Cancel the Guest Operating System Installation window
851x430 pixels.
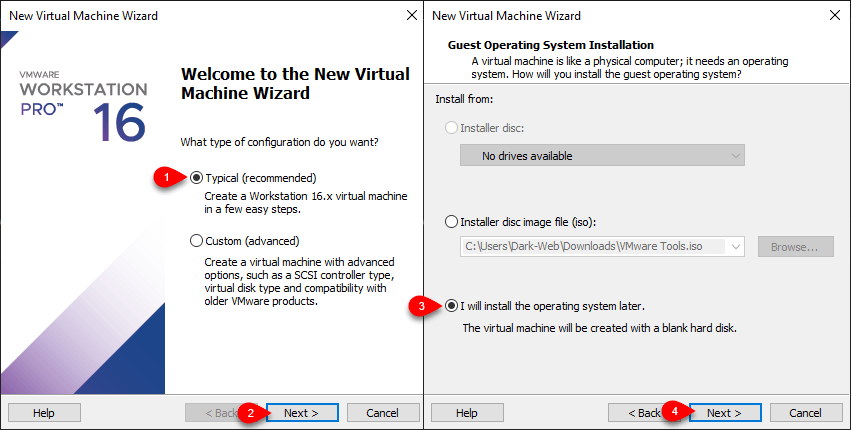pyautogui.click(x=805, y=413)
